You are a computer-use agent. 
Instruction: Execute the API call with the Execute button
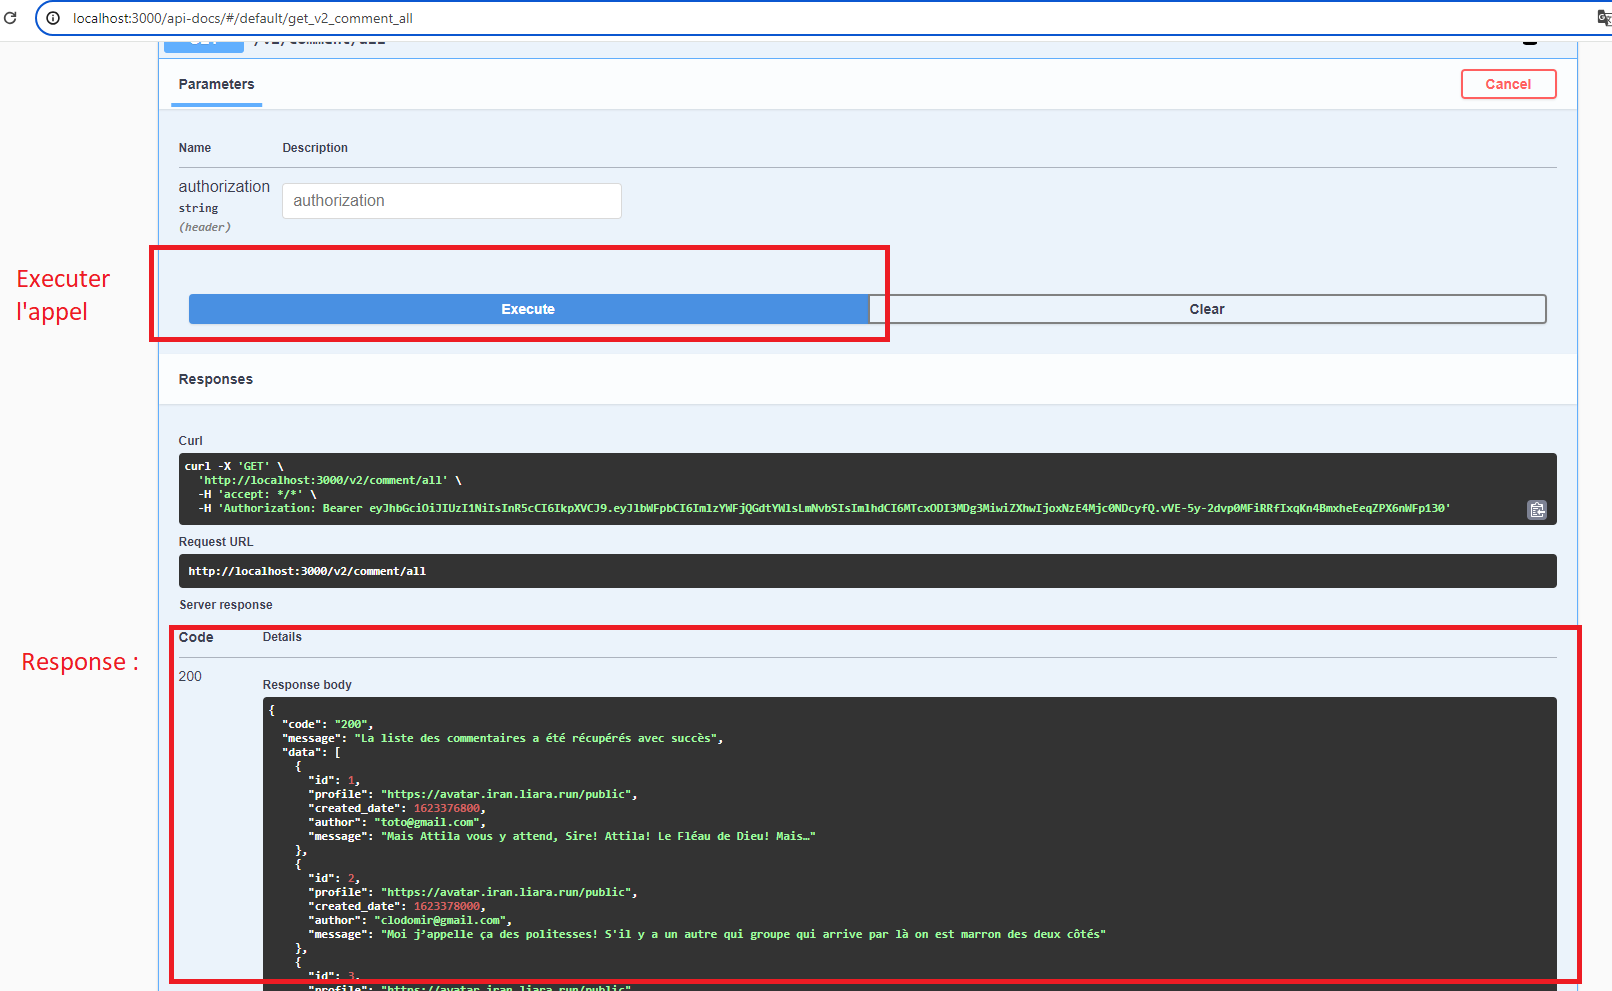tap(528, 309)
